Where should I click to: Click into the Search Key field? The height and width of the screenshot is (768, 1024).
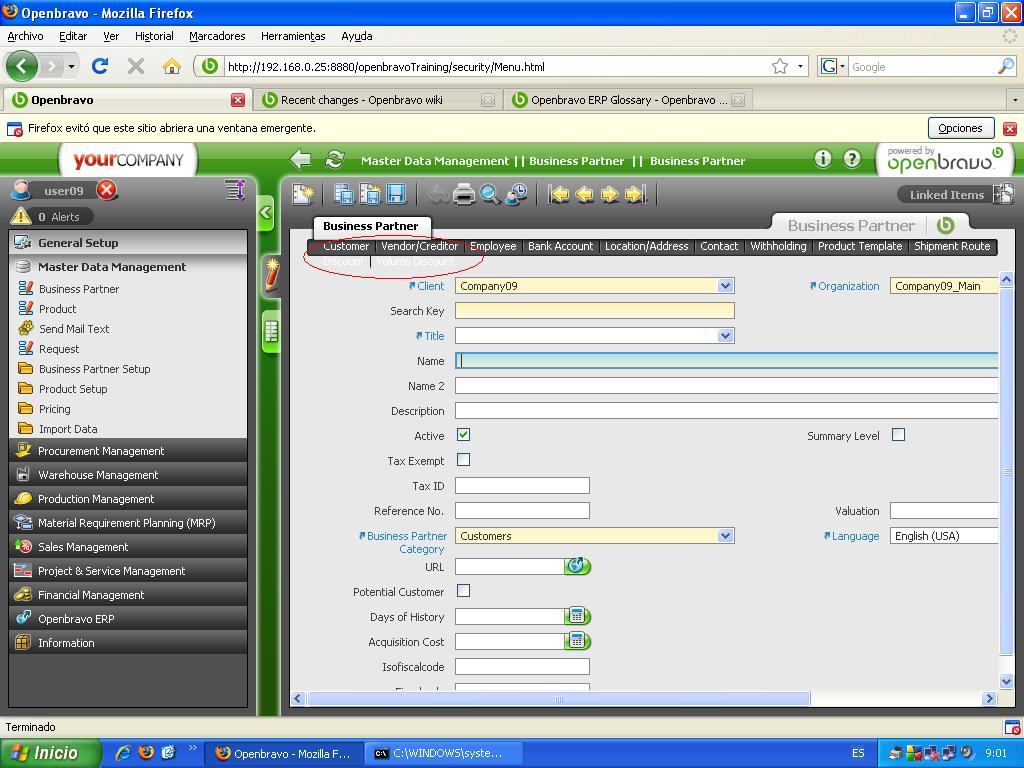tap(594, 311)
